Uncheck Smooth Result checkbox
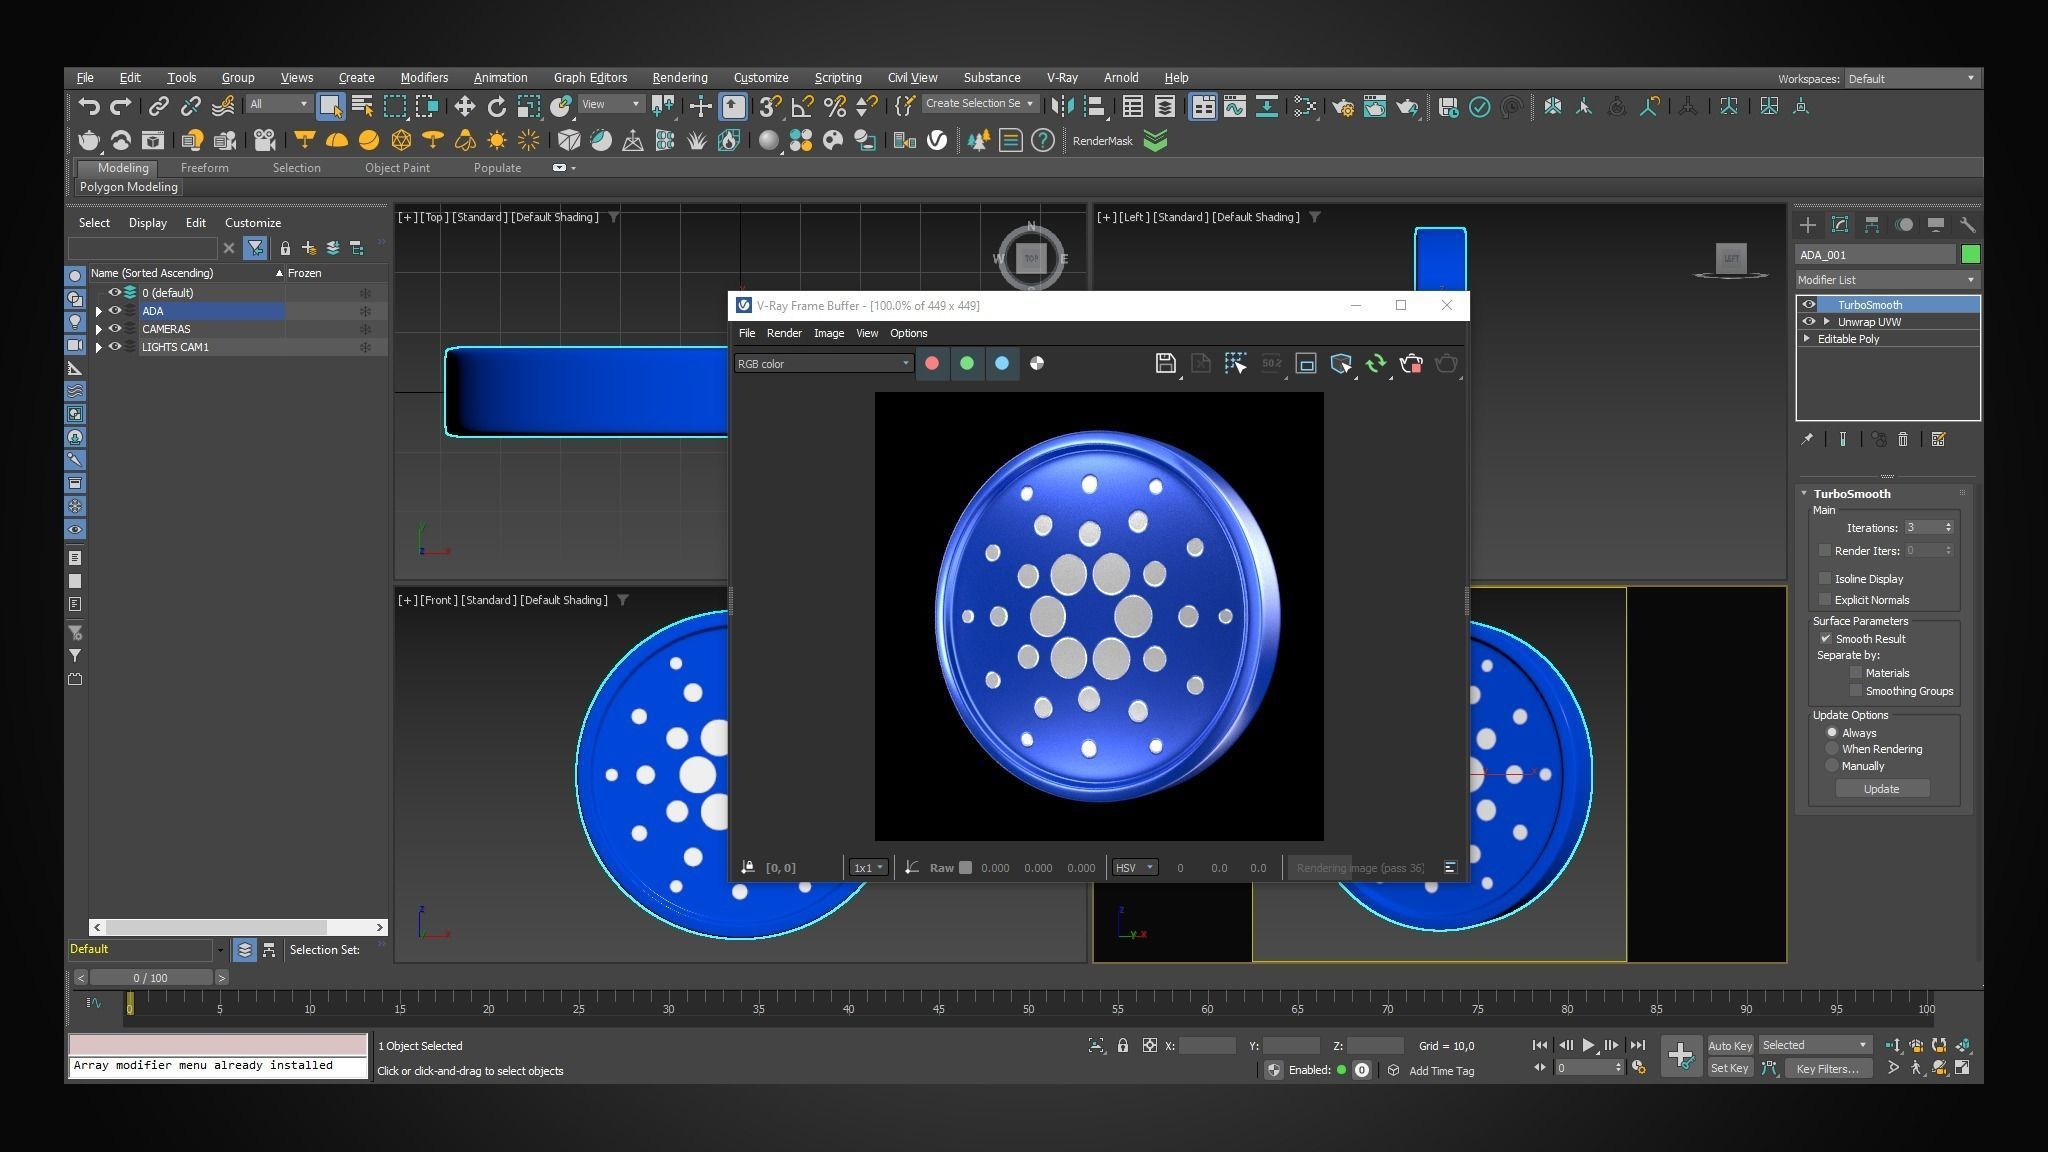Viewport: 2048px width, 1152px height. point(1826,639)
